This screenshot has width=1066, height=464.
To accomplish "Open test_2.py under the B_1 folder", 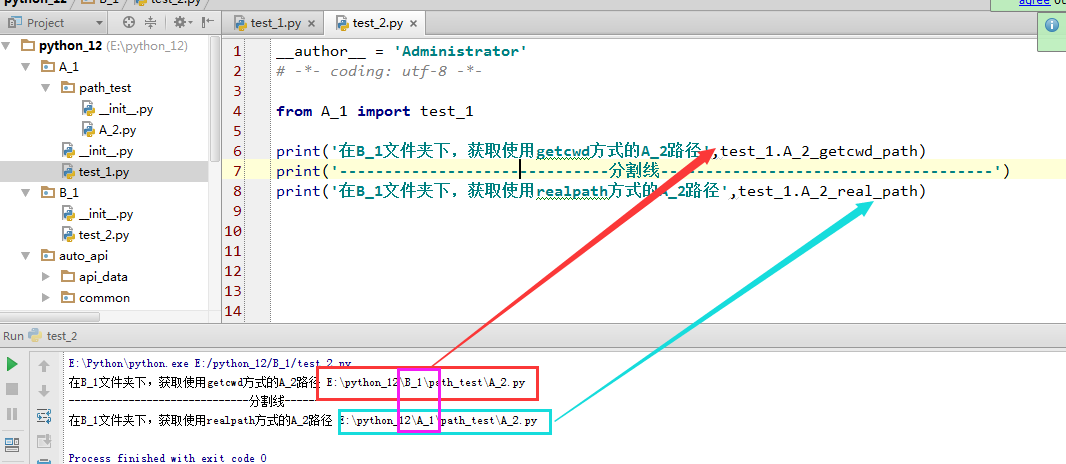I will (x=103, y=234).
